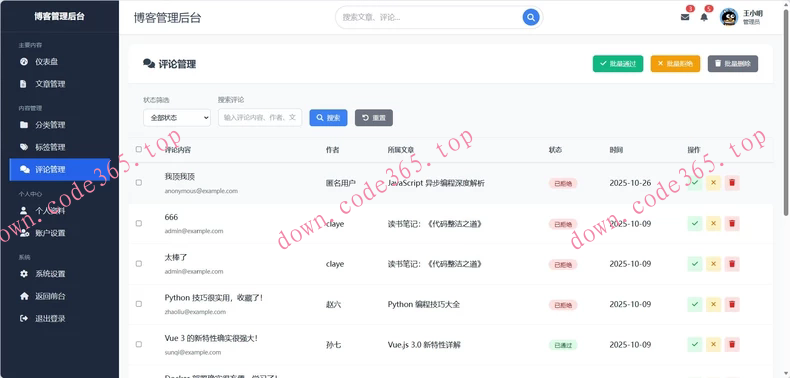
Task: Click the 王小明 username text
Action: 753,14
